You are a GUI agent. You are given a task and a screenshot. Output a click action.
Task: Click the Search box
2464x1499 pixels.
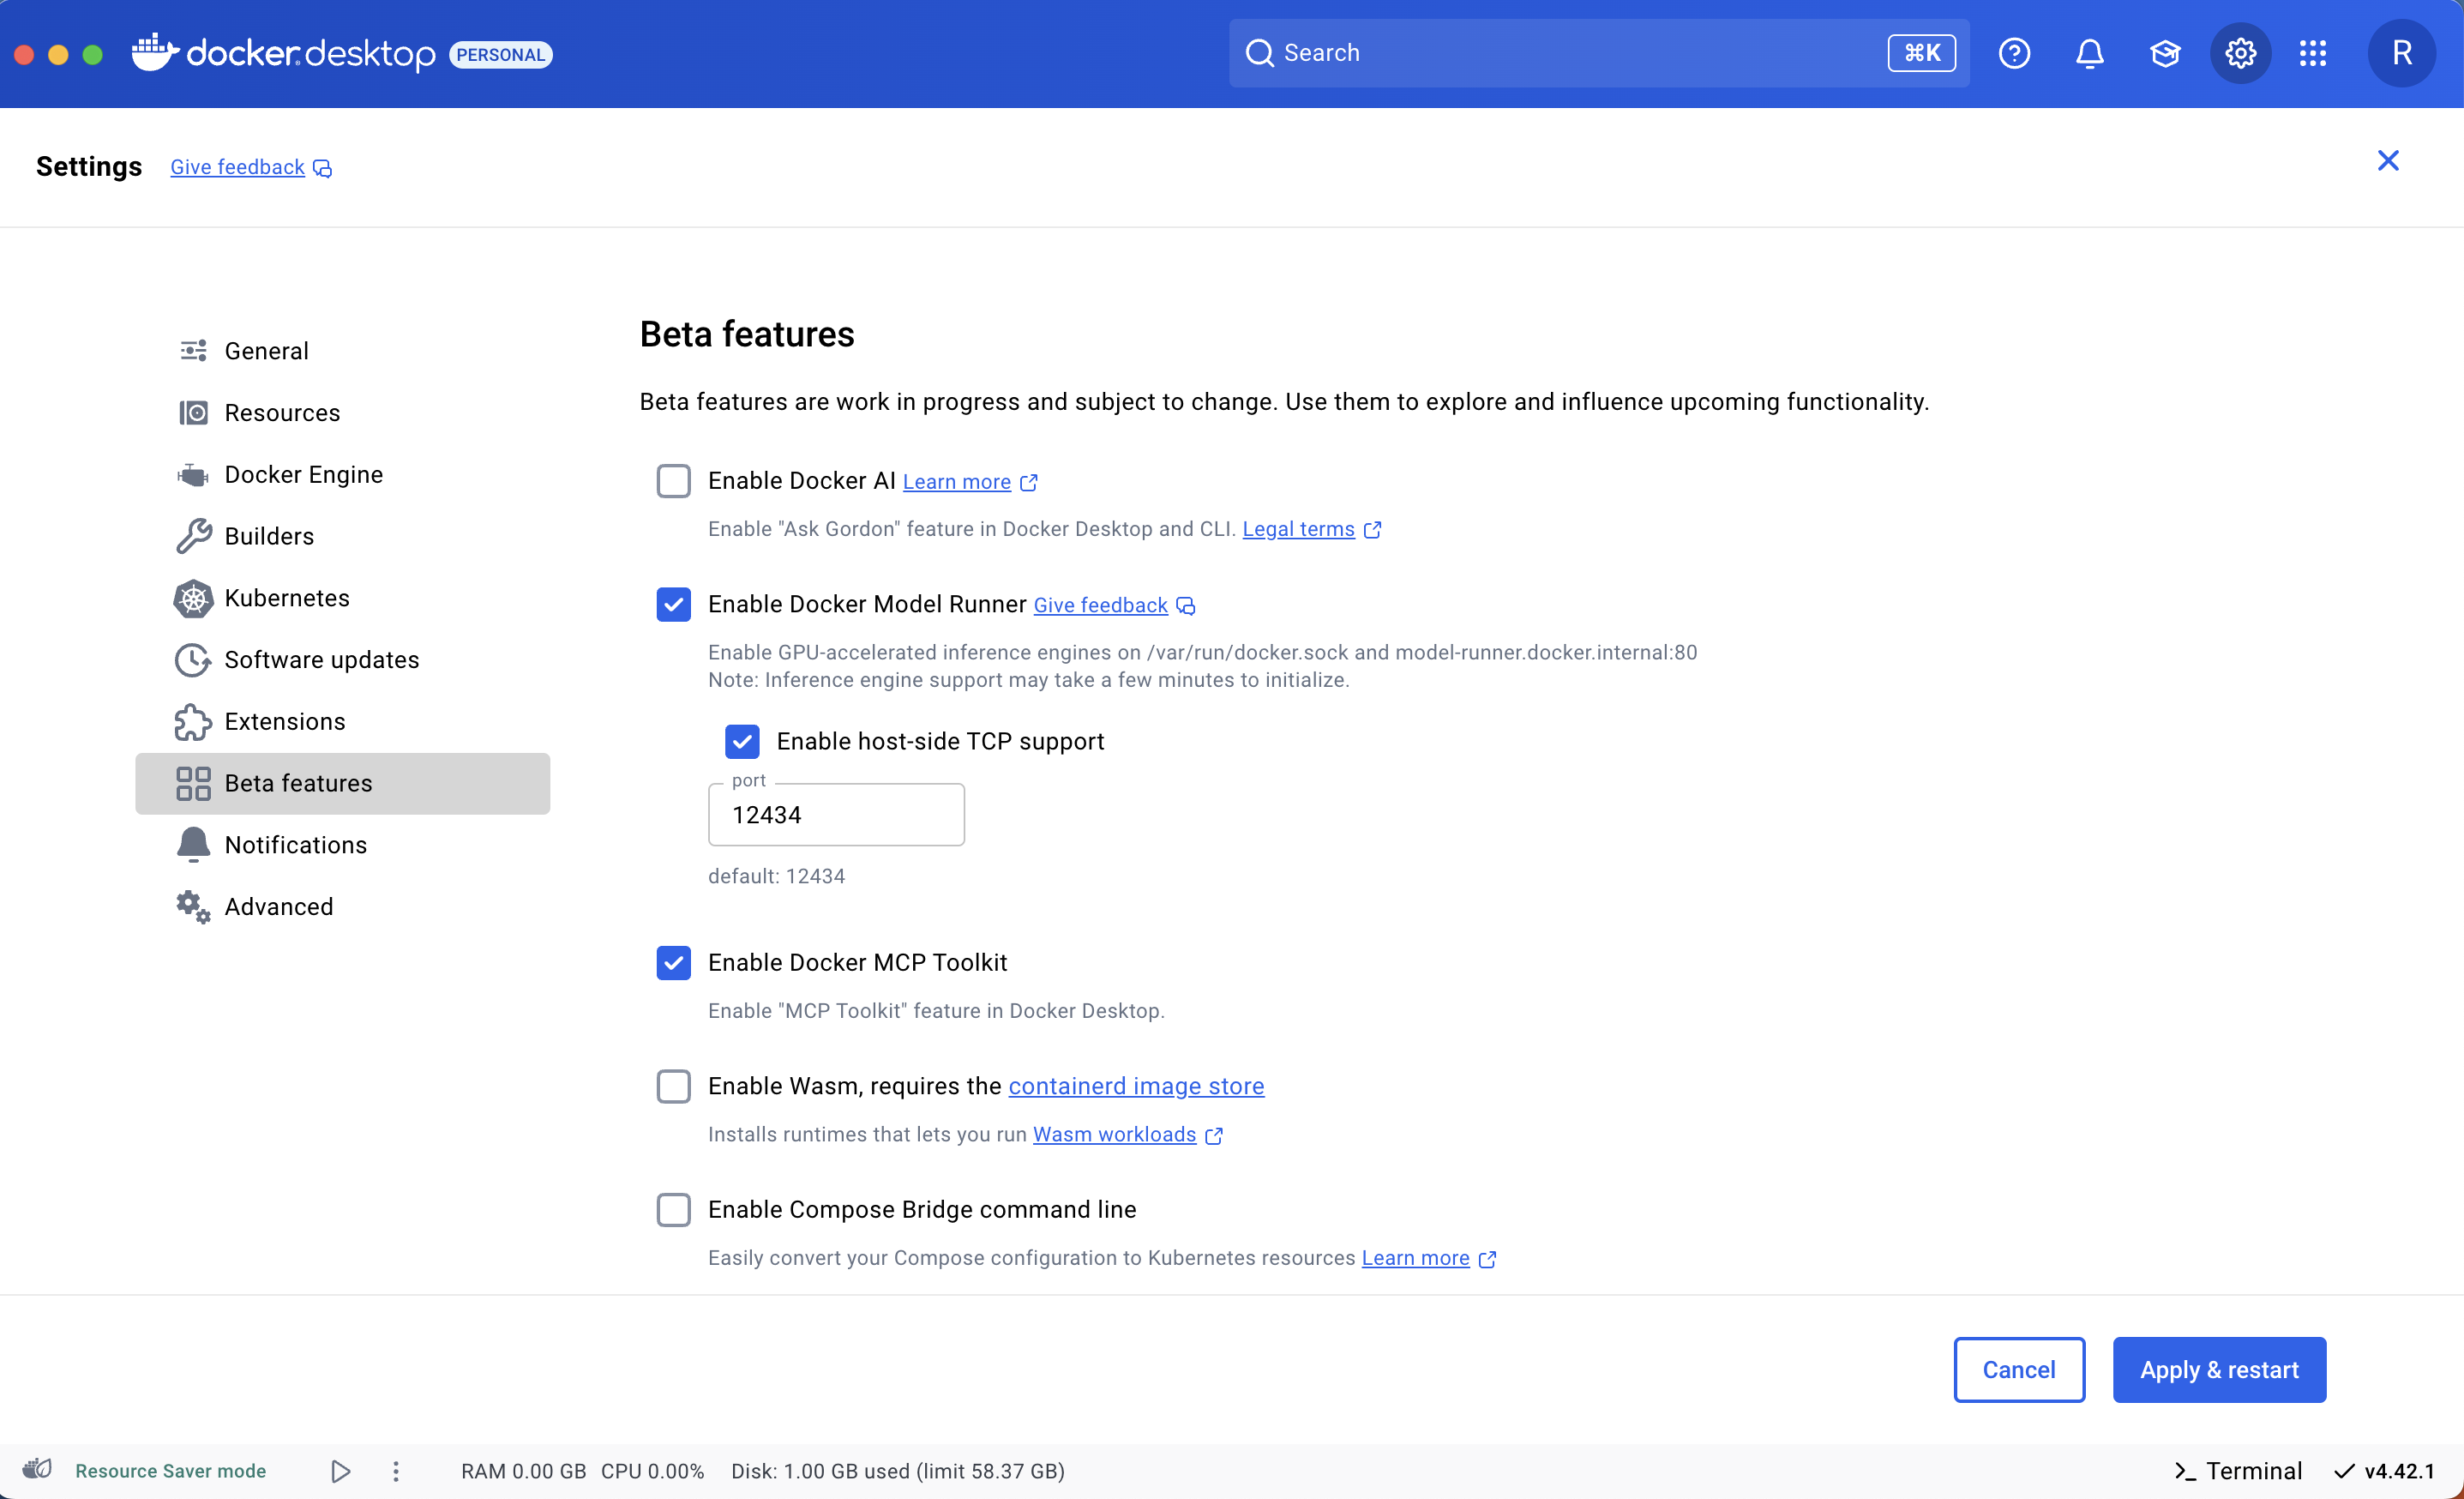[1598, 53]
